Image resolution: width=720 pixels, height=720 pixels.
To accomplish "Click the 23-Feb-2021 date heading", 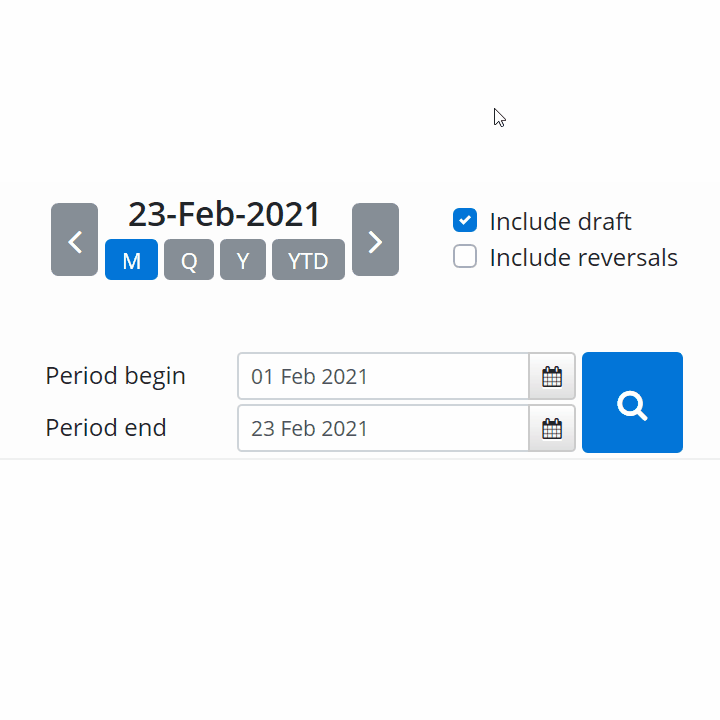I will 224,214.
